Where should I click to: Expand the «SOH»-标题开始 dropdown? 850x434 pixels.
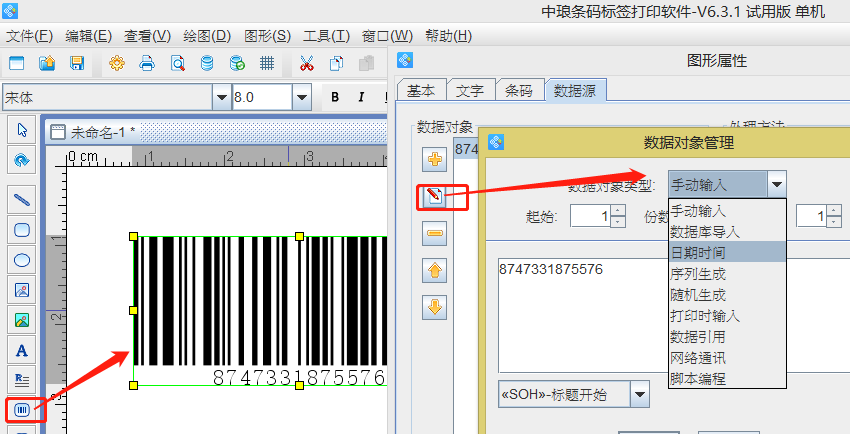(639, 394)
